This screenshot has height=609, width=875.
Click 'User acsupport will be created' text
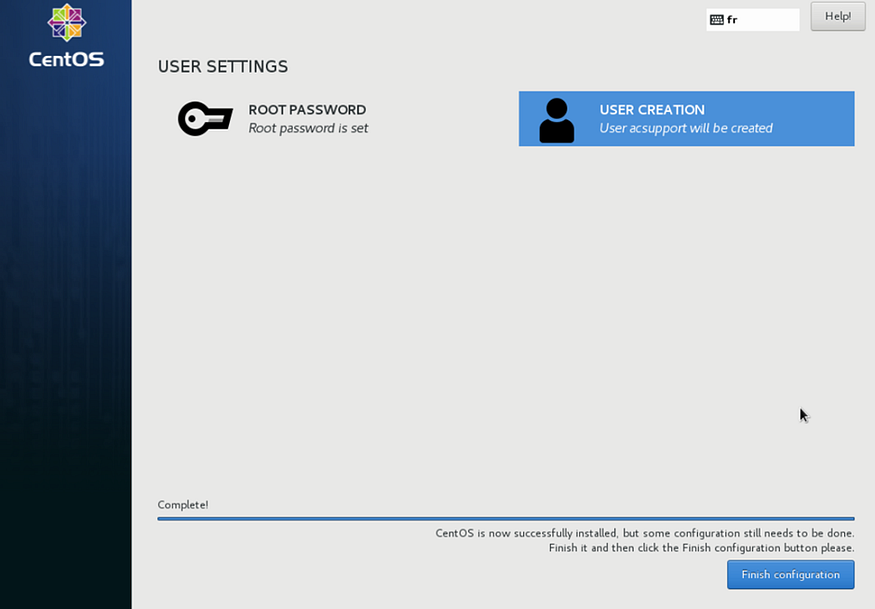(686, 128)
